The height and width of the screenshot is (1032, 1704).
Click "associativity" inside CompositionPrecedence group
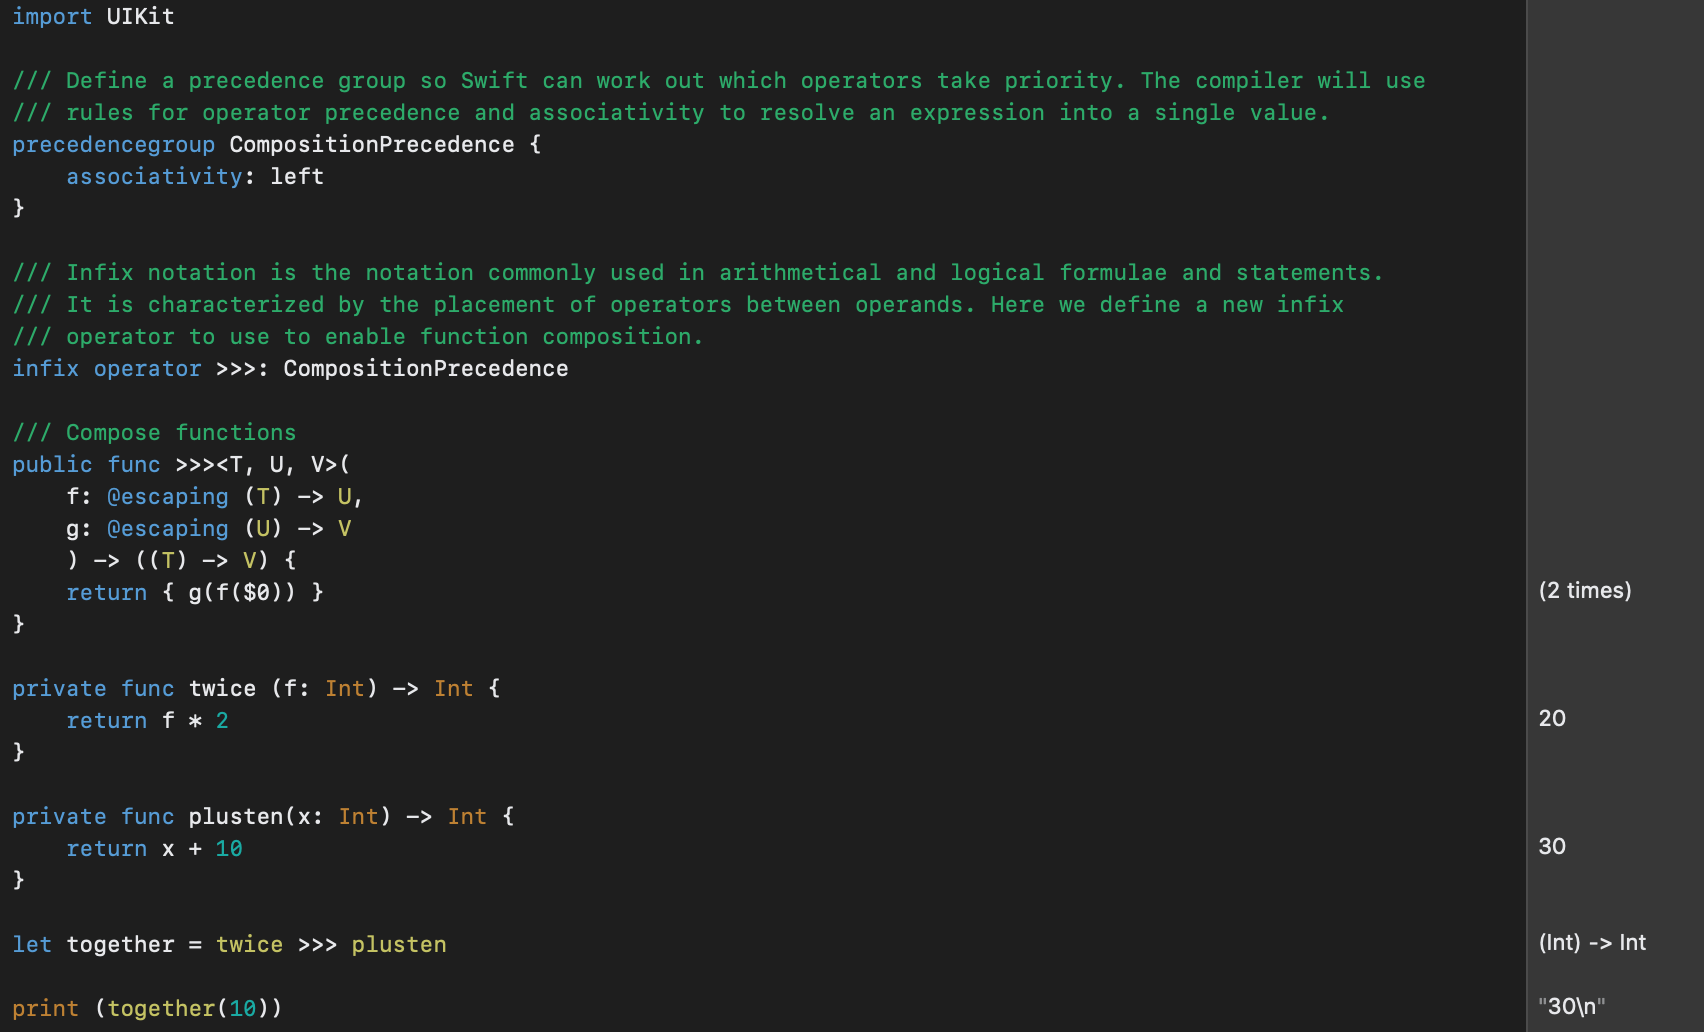tap(154, 177)
